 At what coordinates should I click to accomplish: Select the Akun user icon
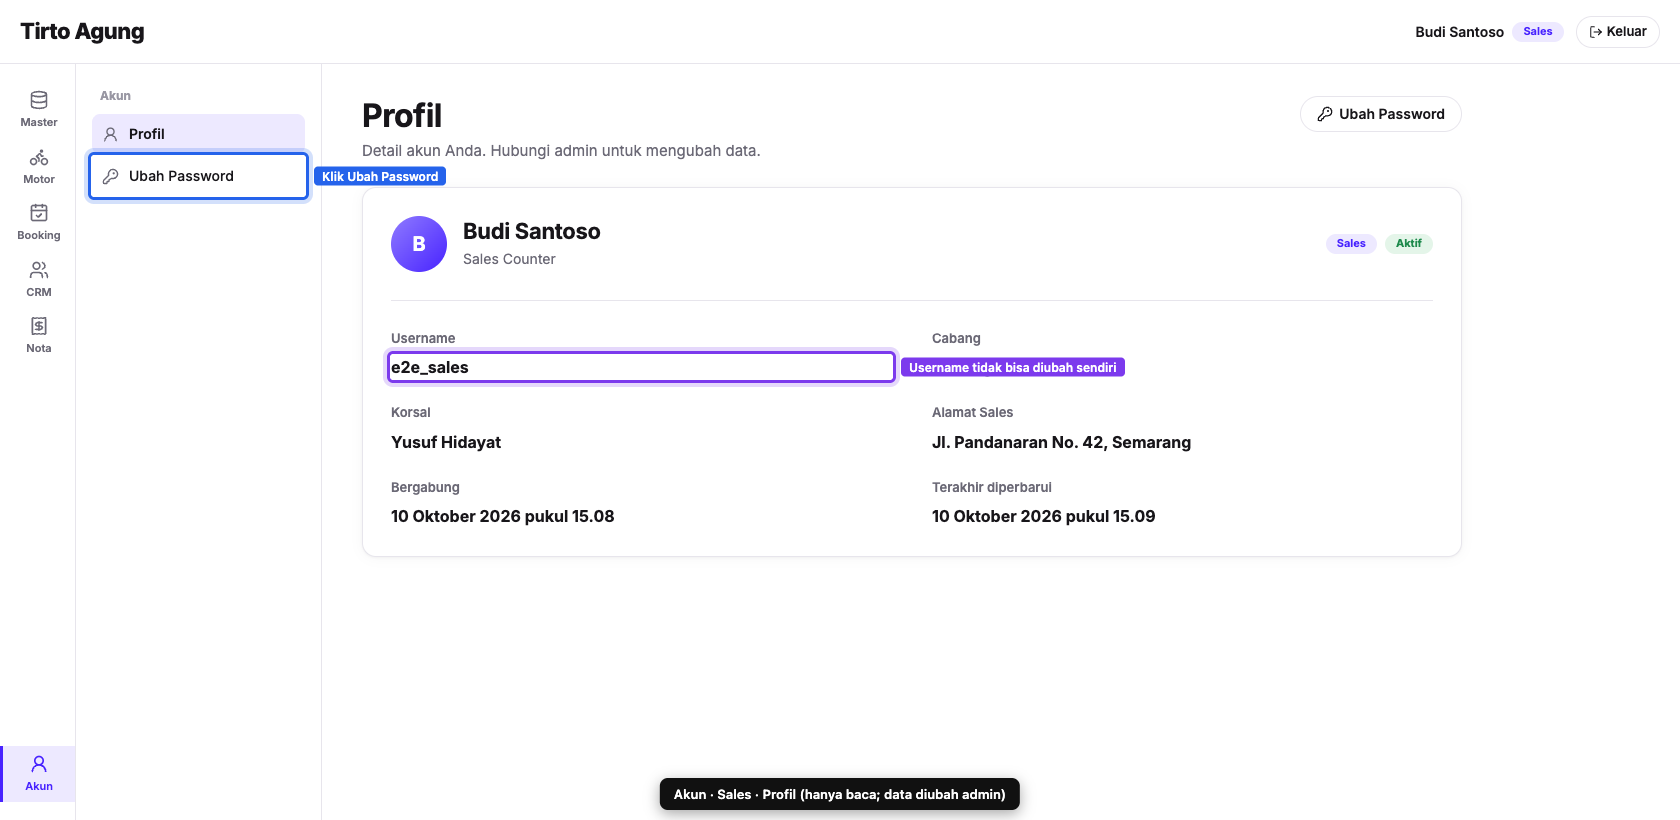coord(39,764)
